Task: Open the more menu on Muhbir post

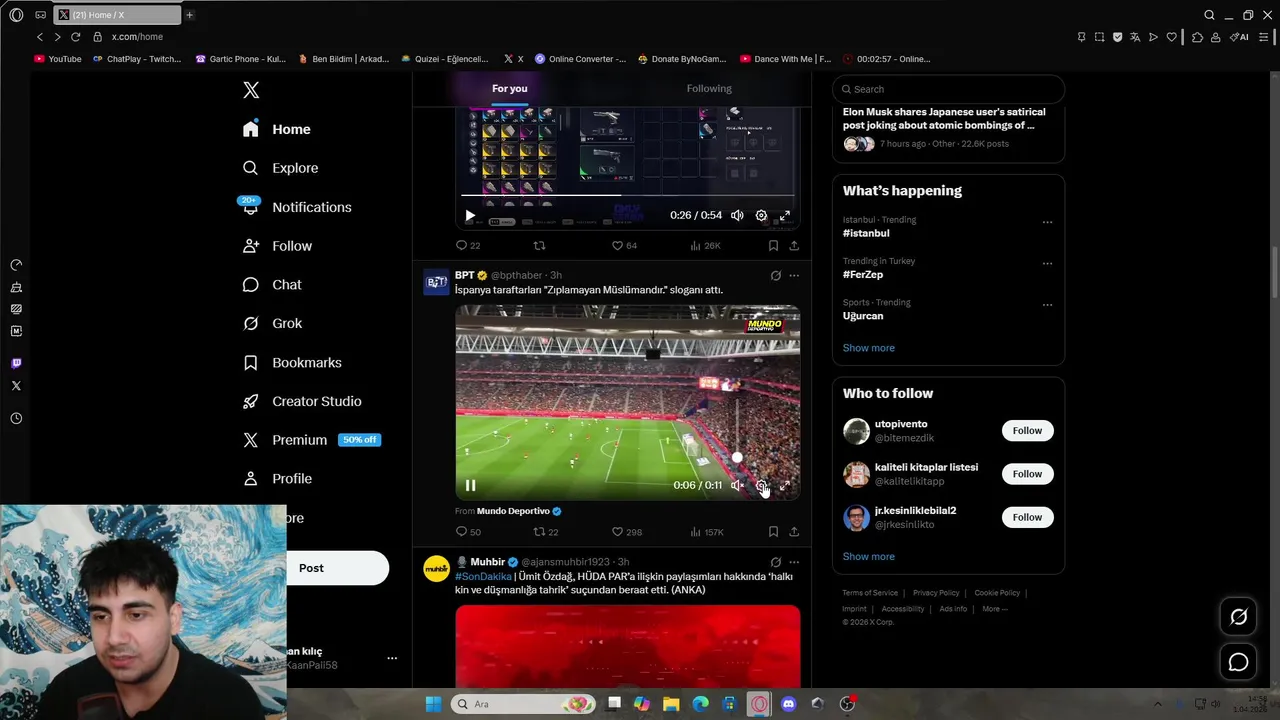Action: [794, 562]
